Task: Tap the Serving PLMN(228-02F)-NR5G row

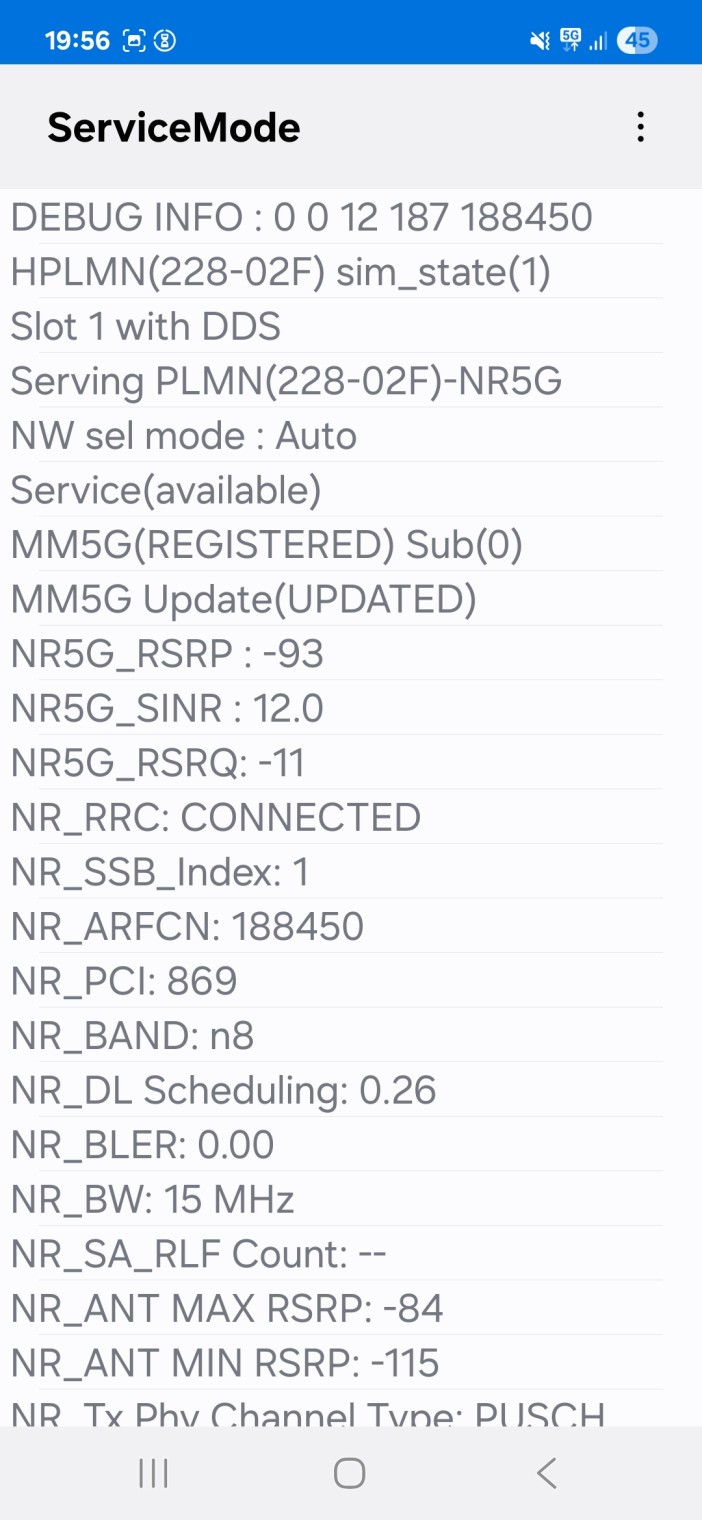Action: (x=285, y=381)
